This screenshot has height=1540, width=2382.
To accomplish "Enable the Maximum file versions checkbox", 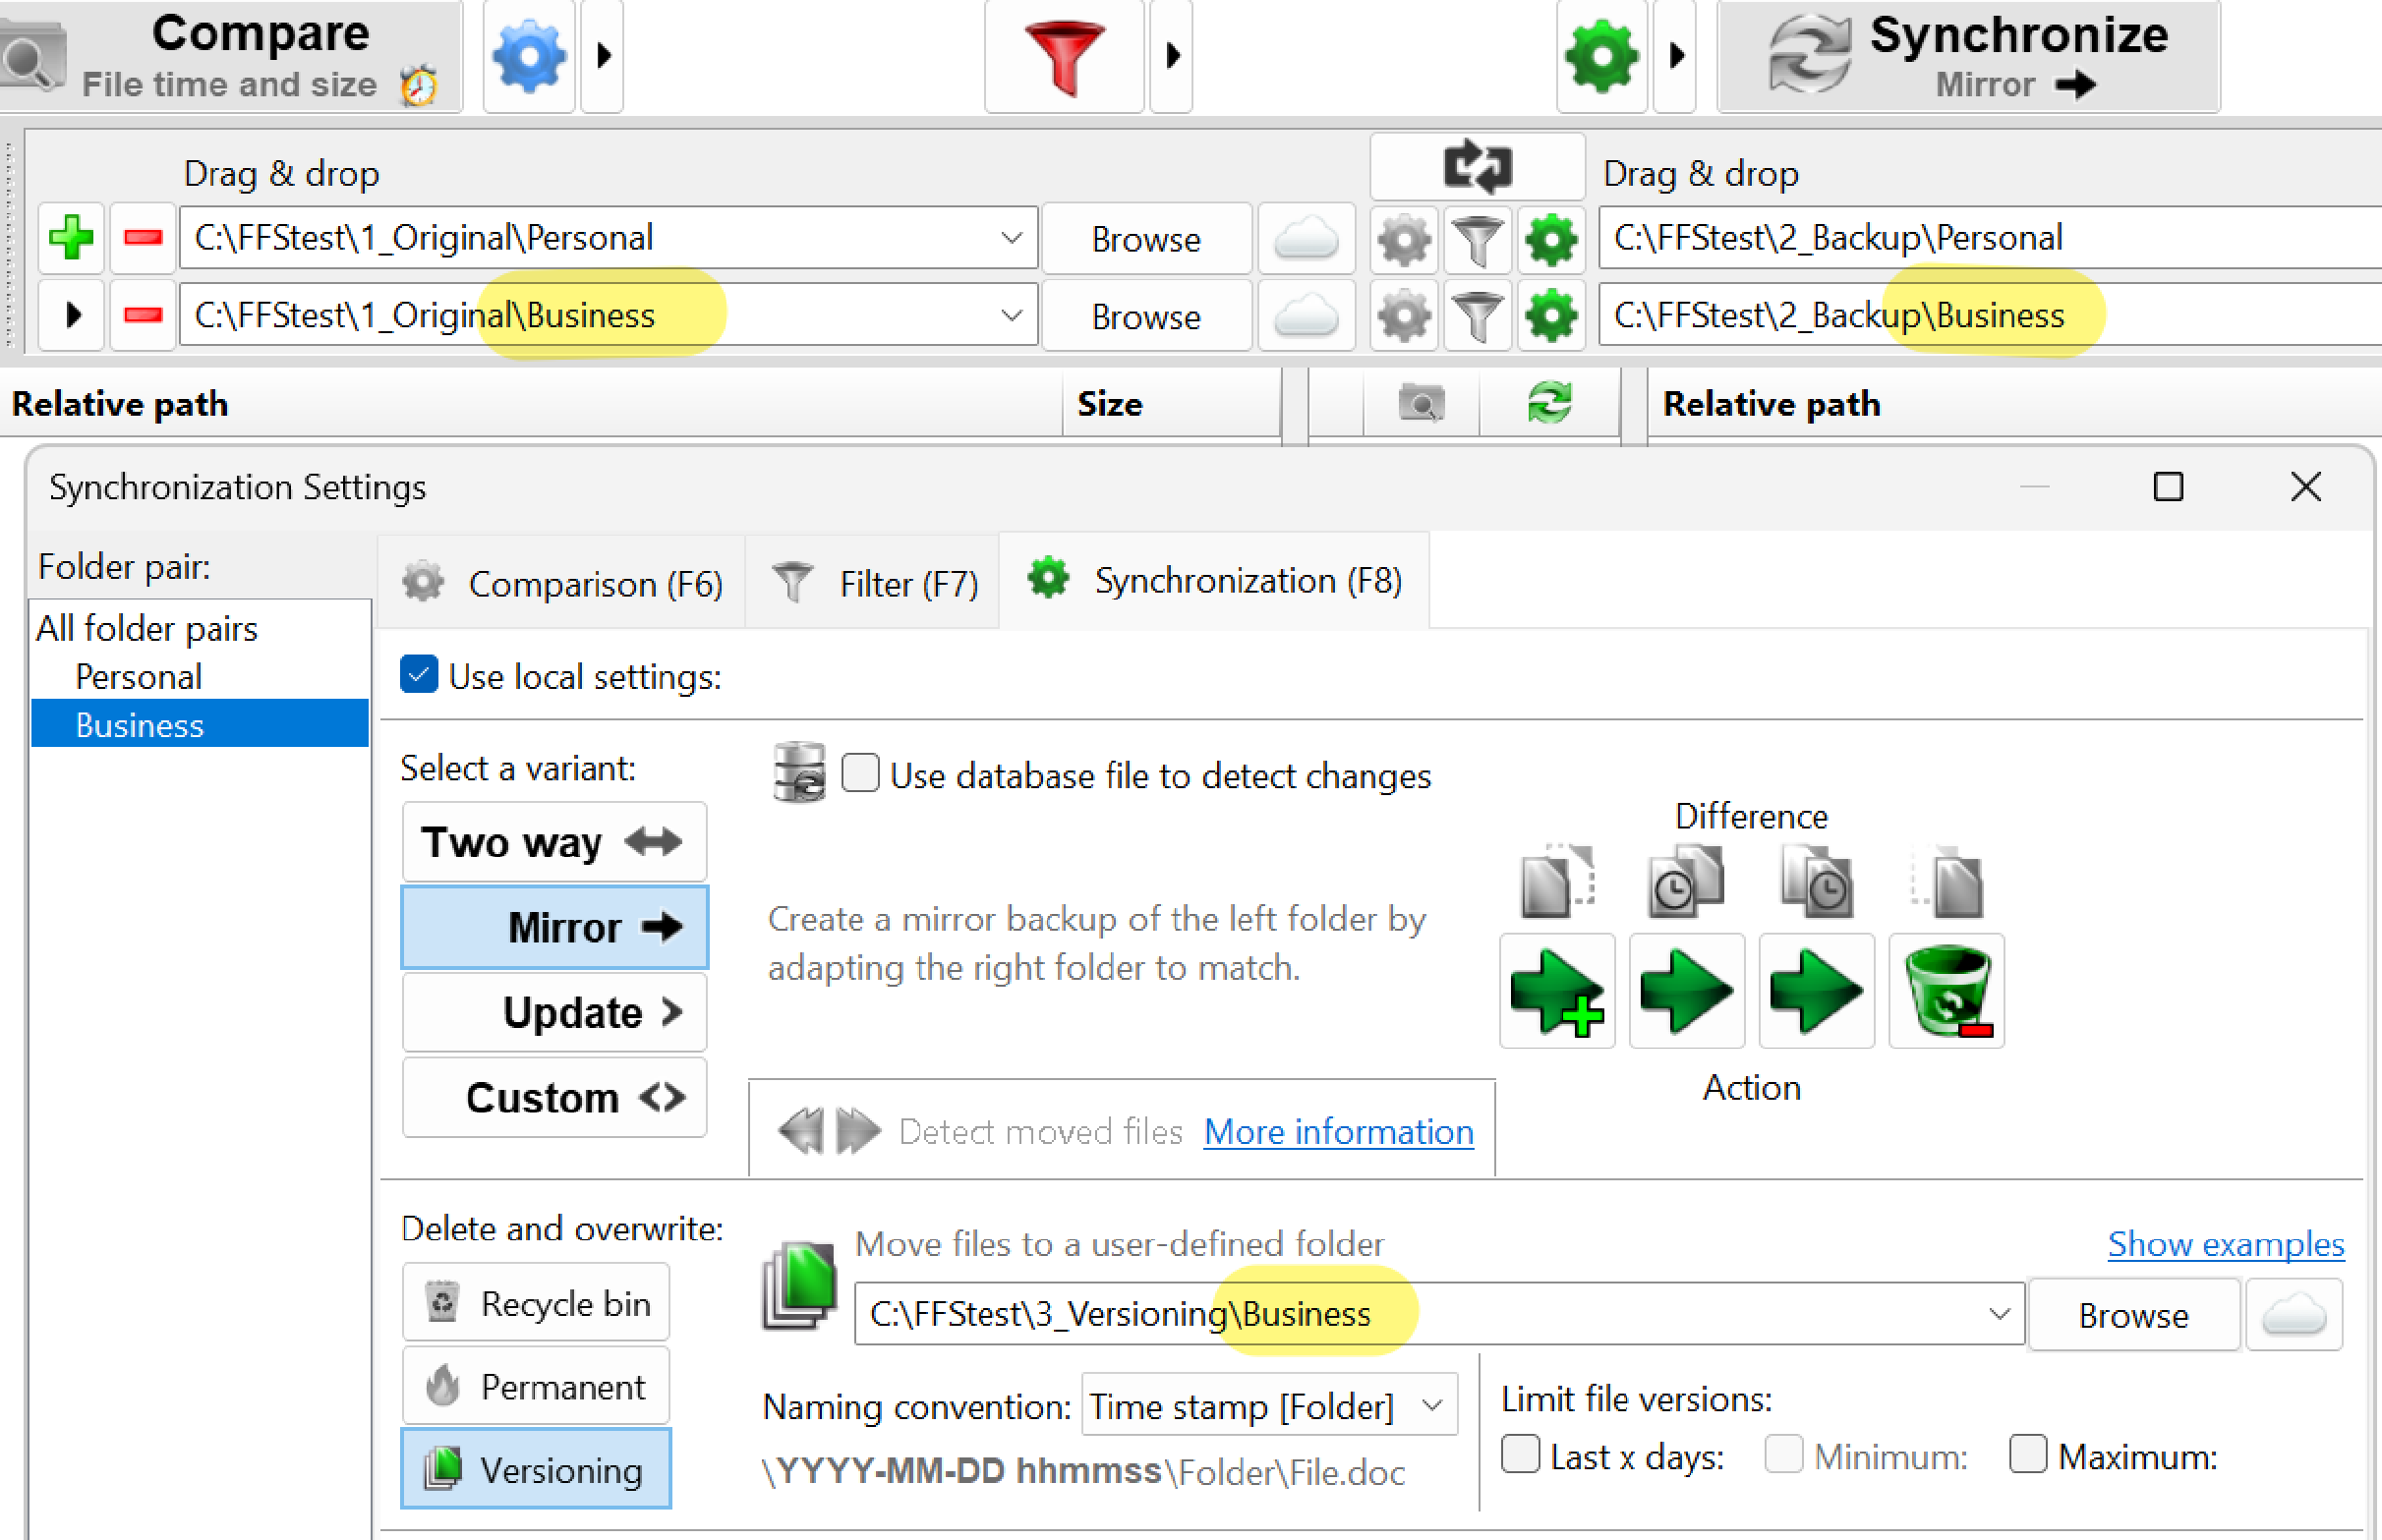I will click(x=2028, y=1454).
